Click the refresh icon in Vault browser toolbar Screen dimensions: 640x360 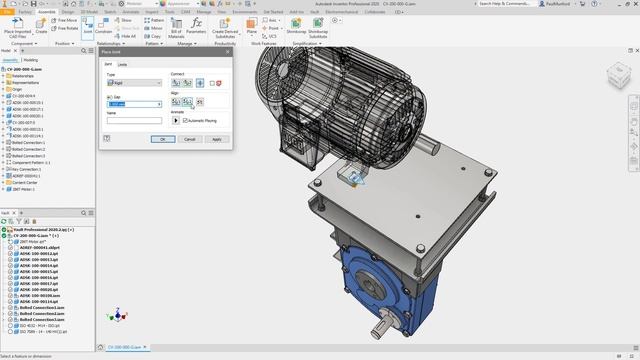(x=4, y=221)
